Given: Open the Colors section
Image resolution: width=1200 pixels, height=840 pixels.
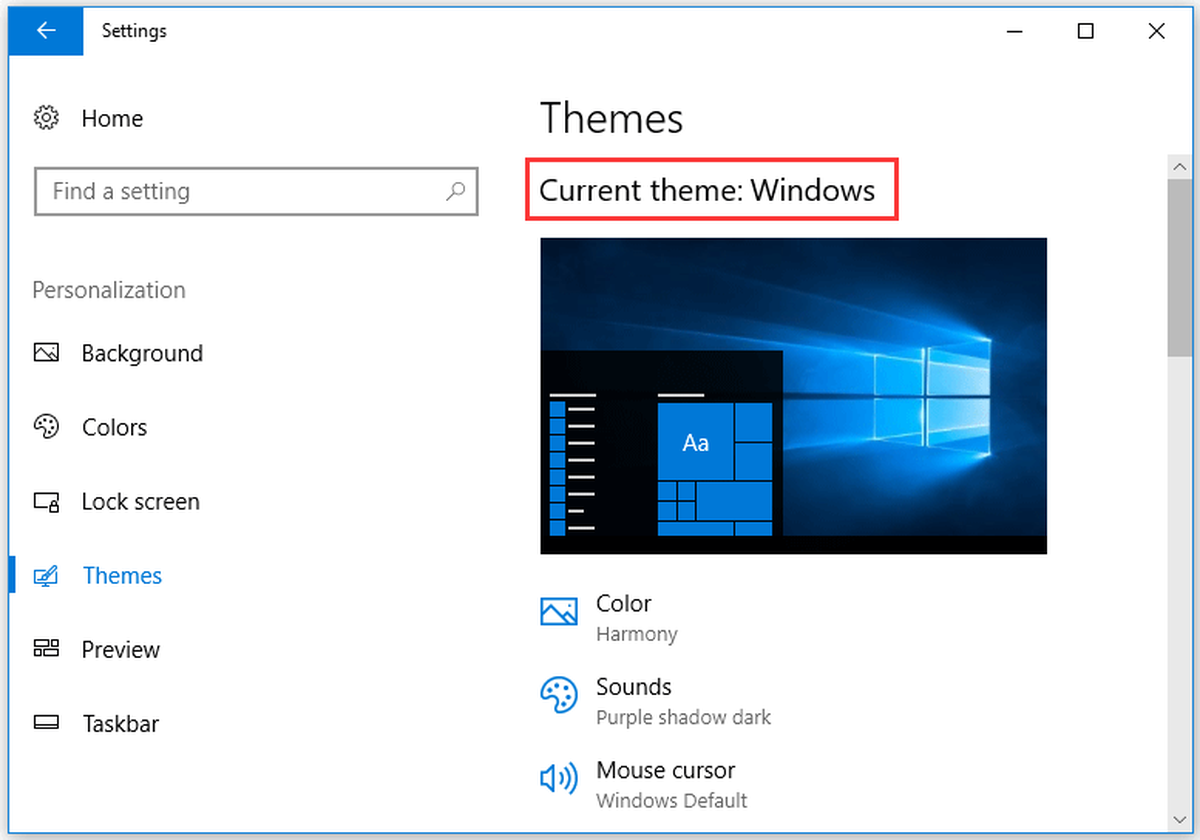Looking at the screenshot, I should coord(114,427).
